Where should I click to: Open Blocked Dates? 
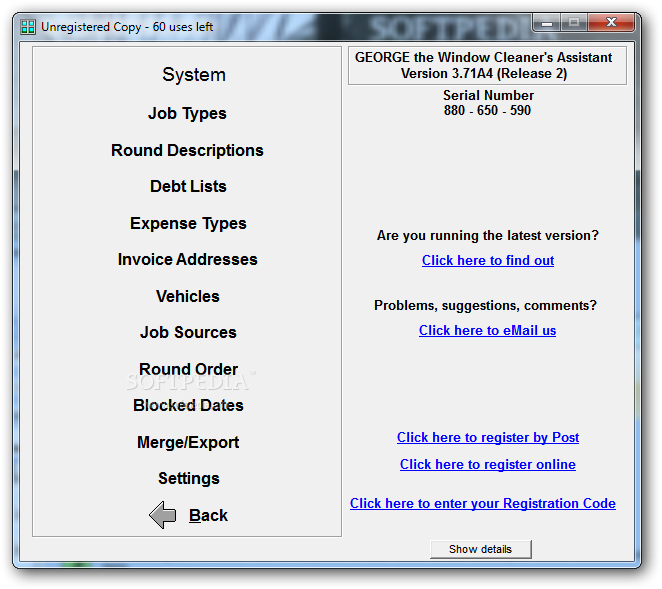tap(188, 405)
